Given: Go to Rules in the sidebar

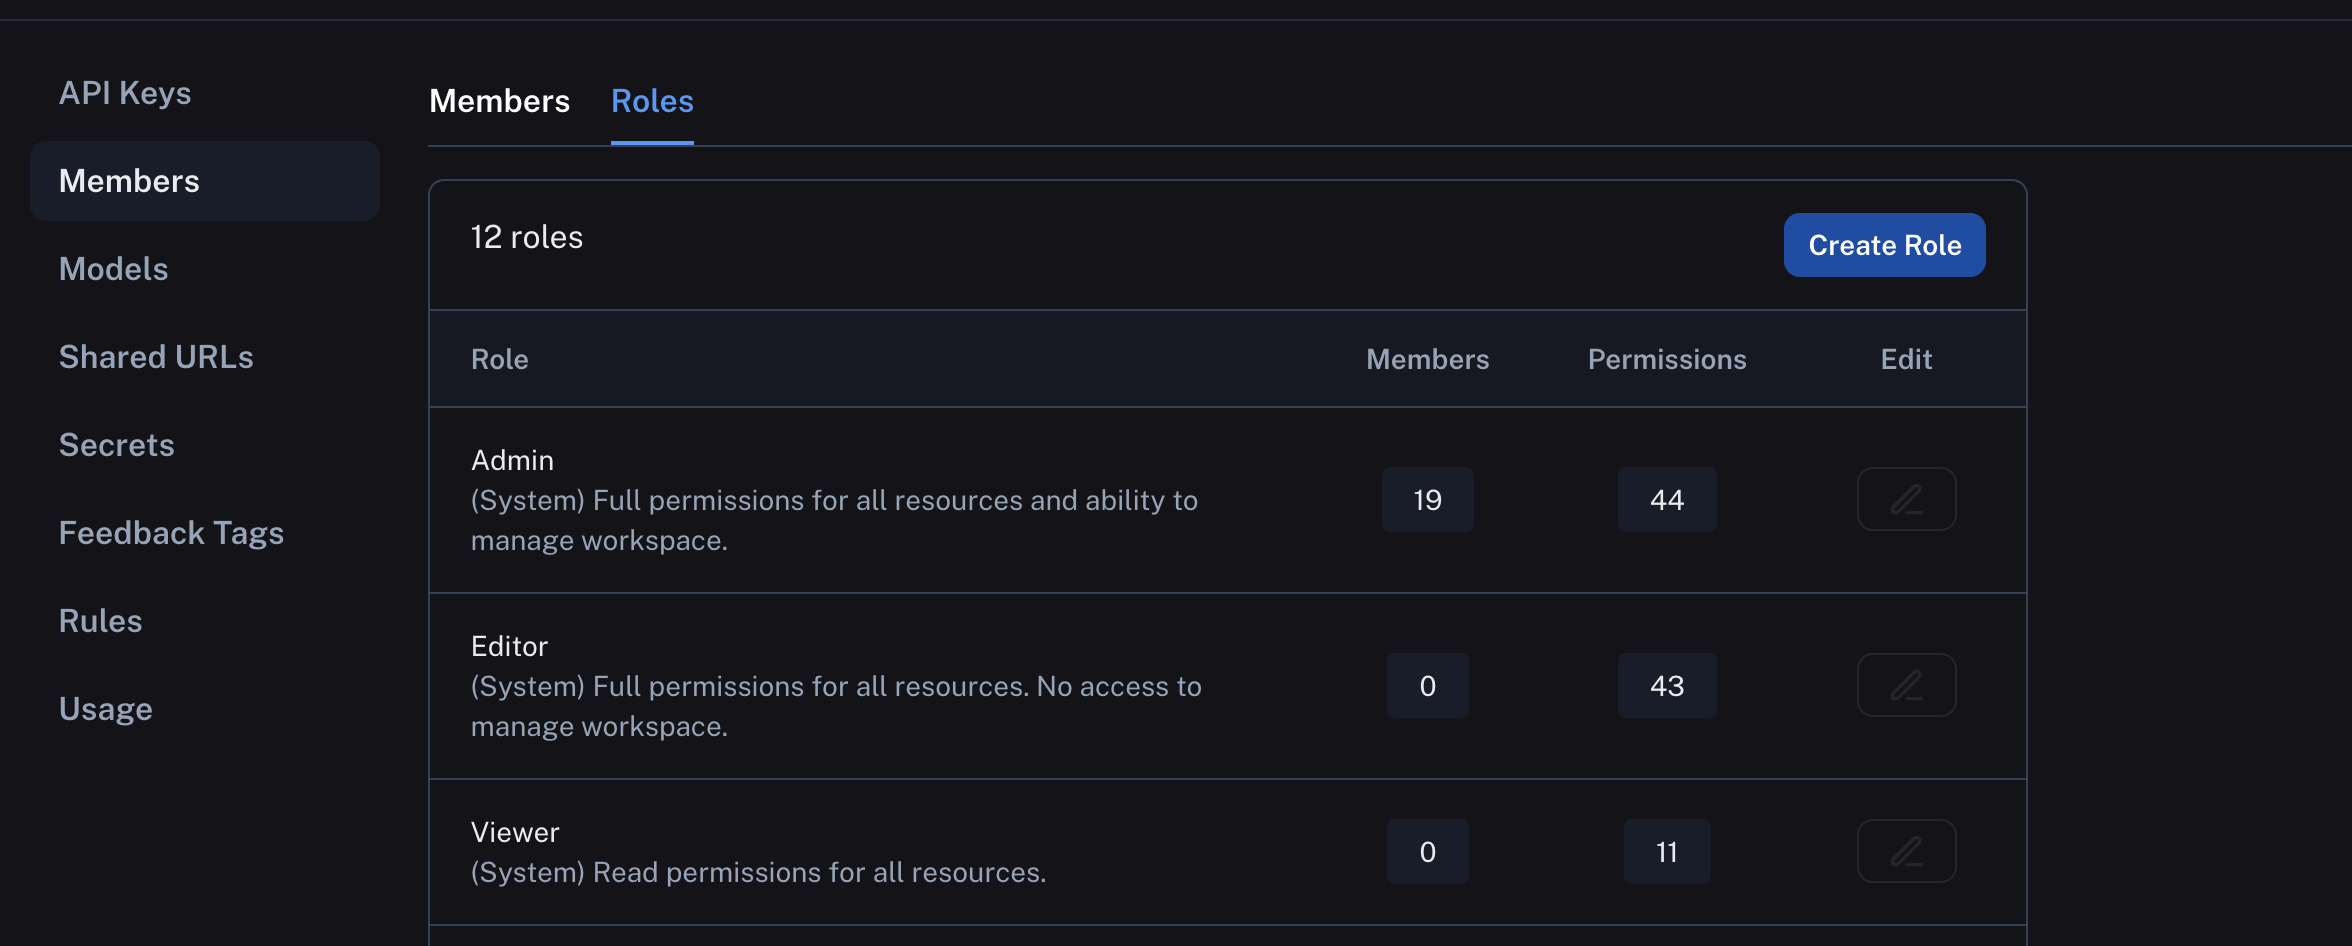Looking at the screenshot, I should pyautogui.click(x=100, y=621).
